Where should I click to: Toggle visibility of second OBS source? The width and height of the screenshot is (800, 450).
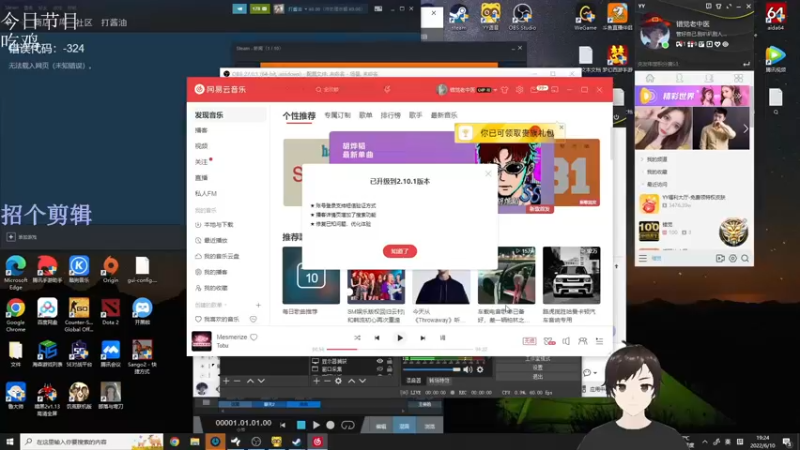[x=380, y=369]
